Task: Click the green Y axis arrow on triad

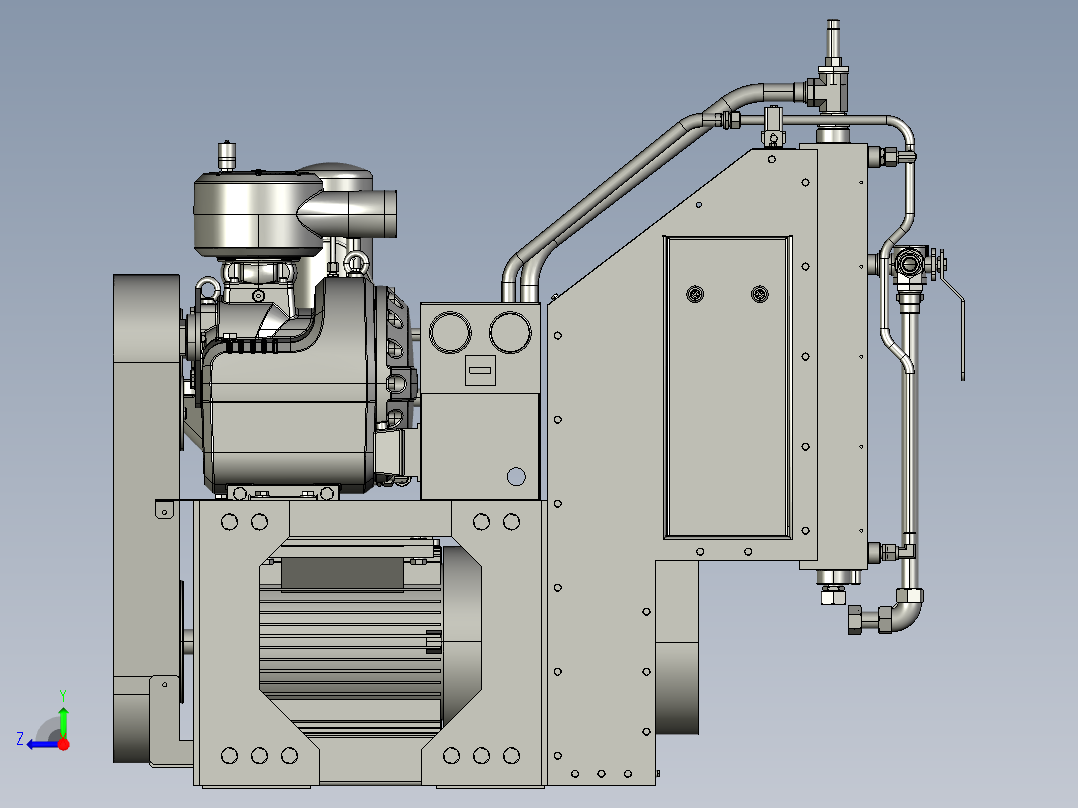Action: [x=63, y=721]
